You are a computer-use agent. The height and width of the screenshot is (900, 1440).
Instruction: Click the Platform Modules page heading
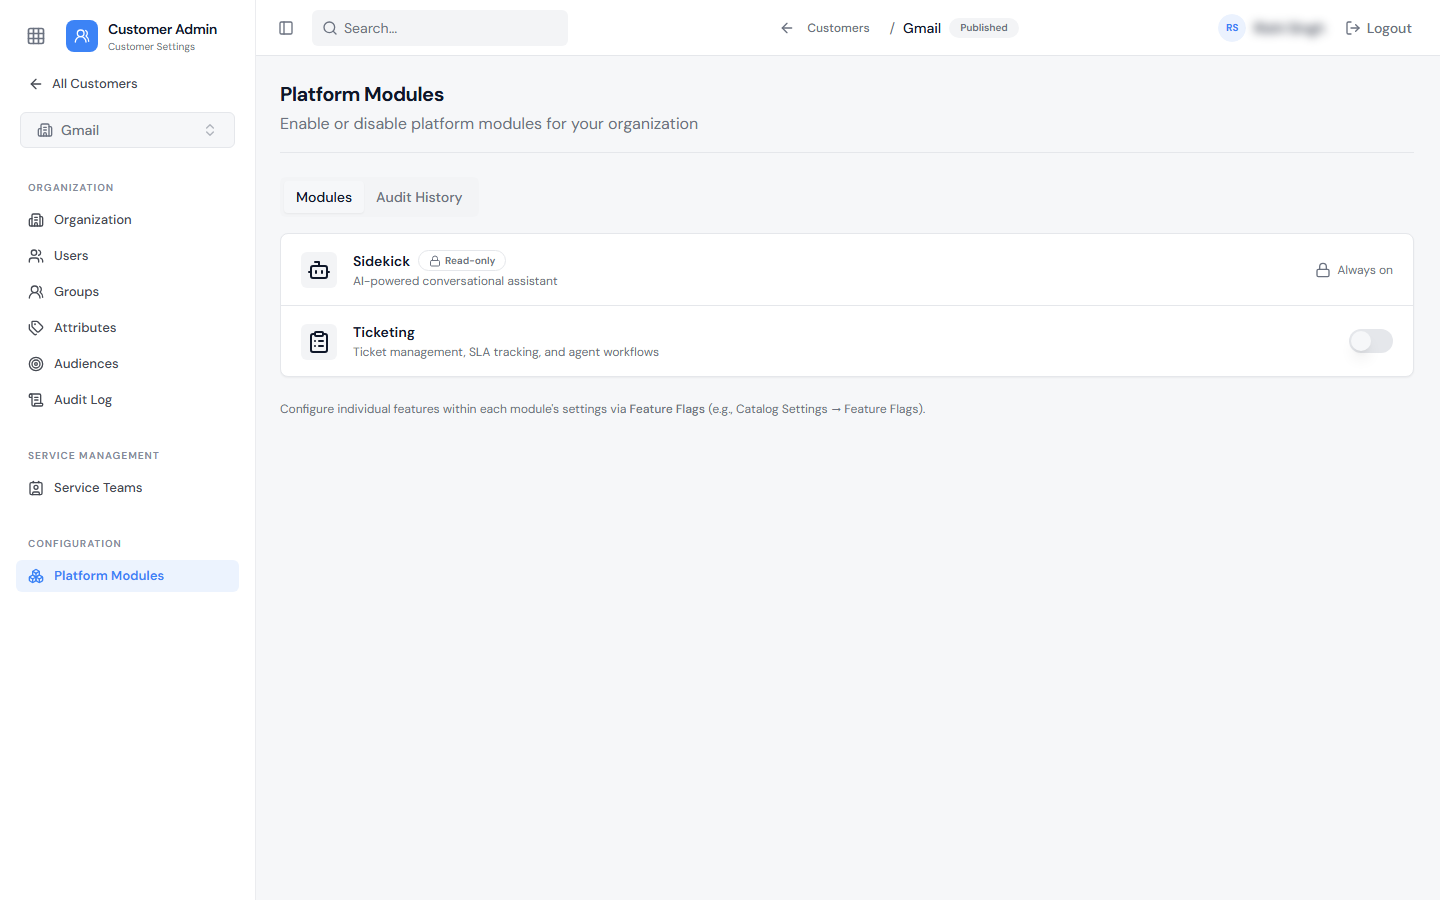point(362,94)
